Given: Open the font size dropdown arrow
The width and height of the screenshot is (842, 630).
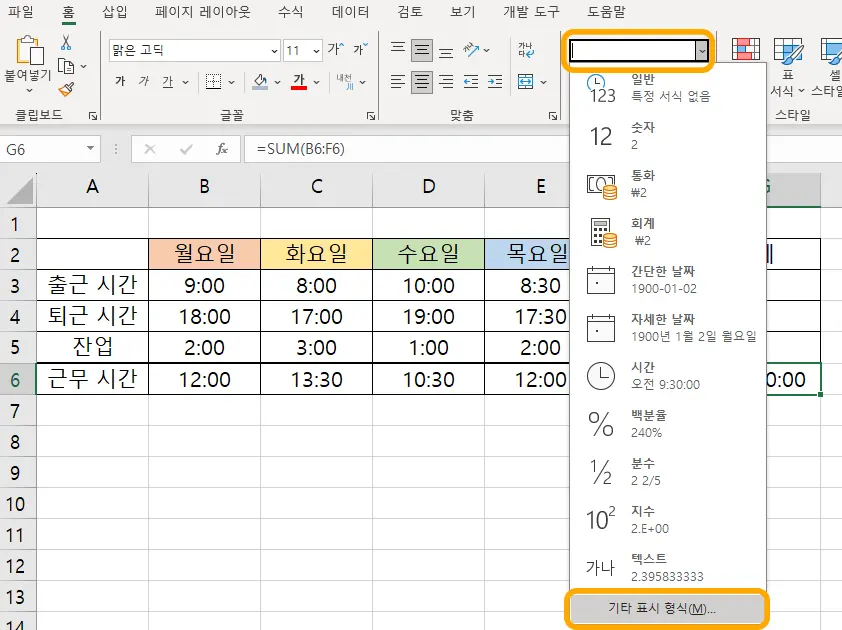Looking at the screenshot, I should (x=316, y=50).
